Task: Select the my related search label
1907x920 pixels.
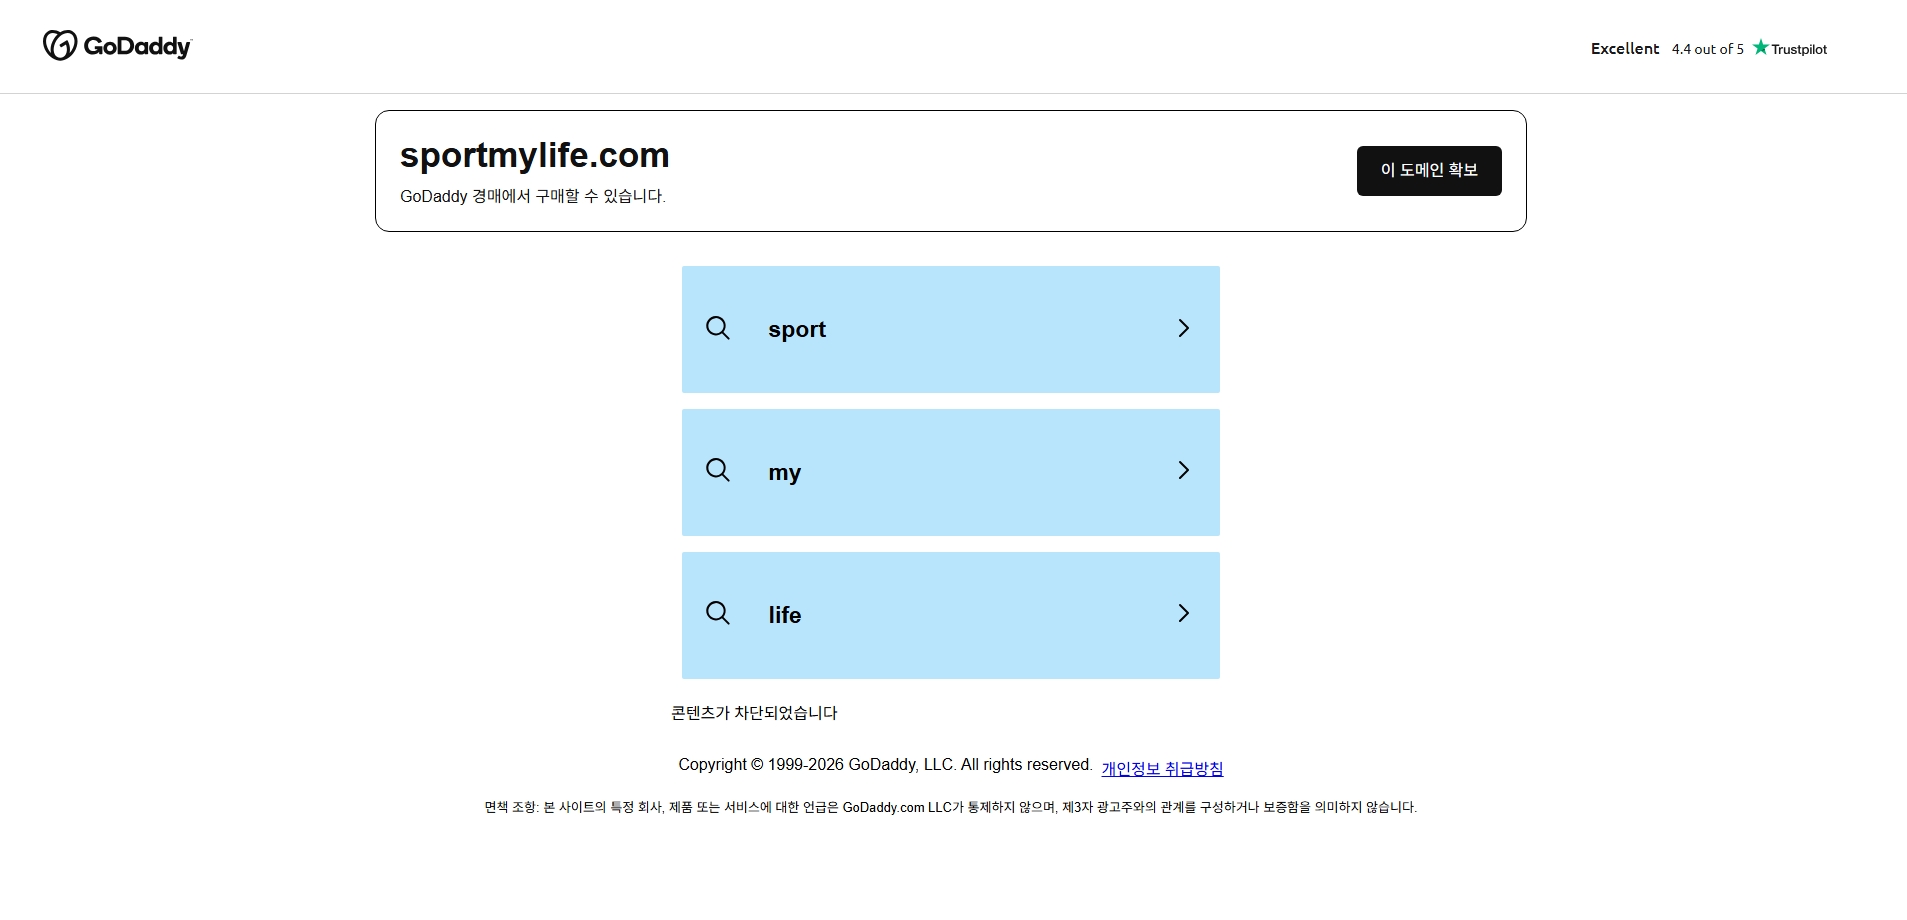Action: [785, 473]
